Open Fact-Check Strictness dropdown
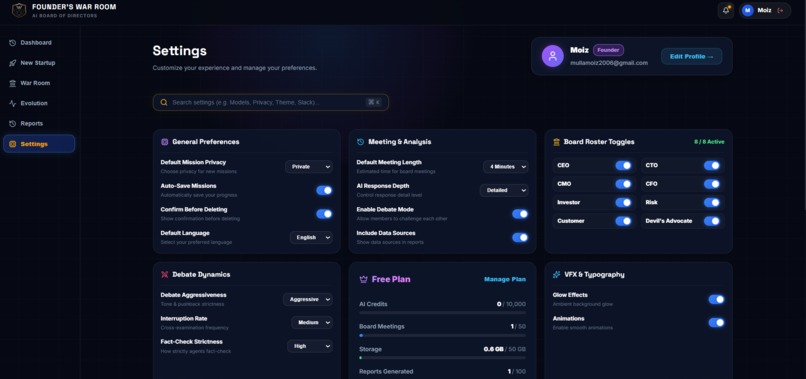The image size is (806, 379). point(310,346)
